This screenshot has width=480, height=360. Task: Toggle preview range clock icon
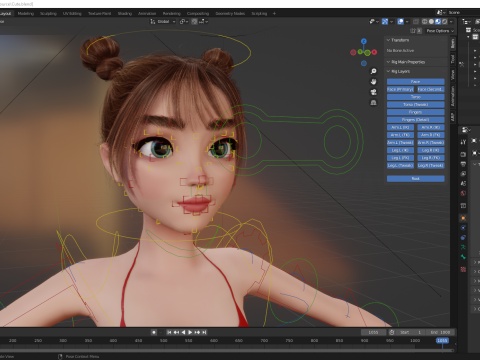(392, 332)
